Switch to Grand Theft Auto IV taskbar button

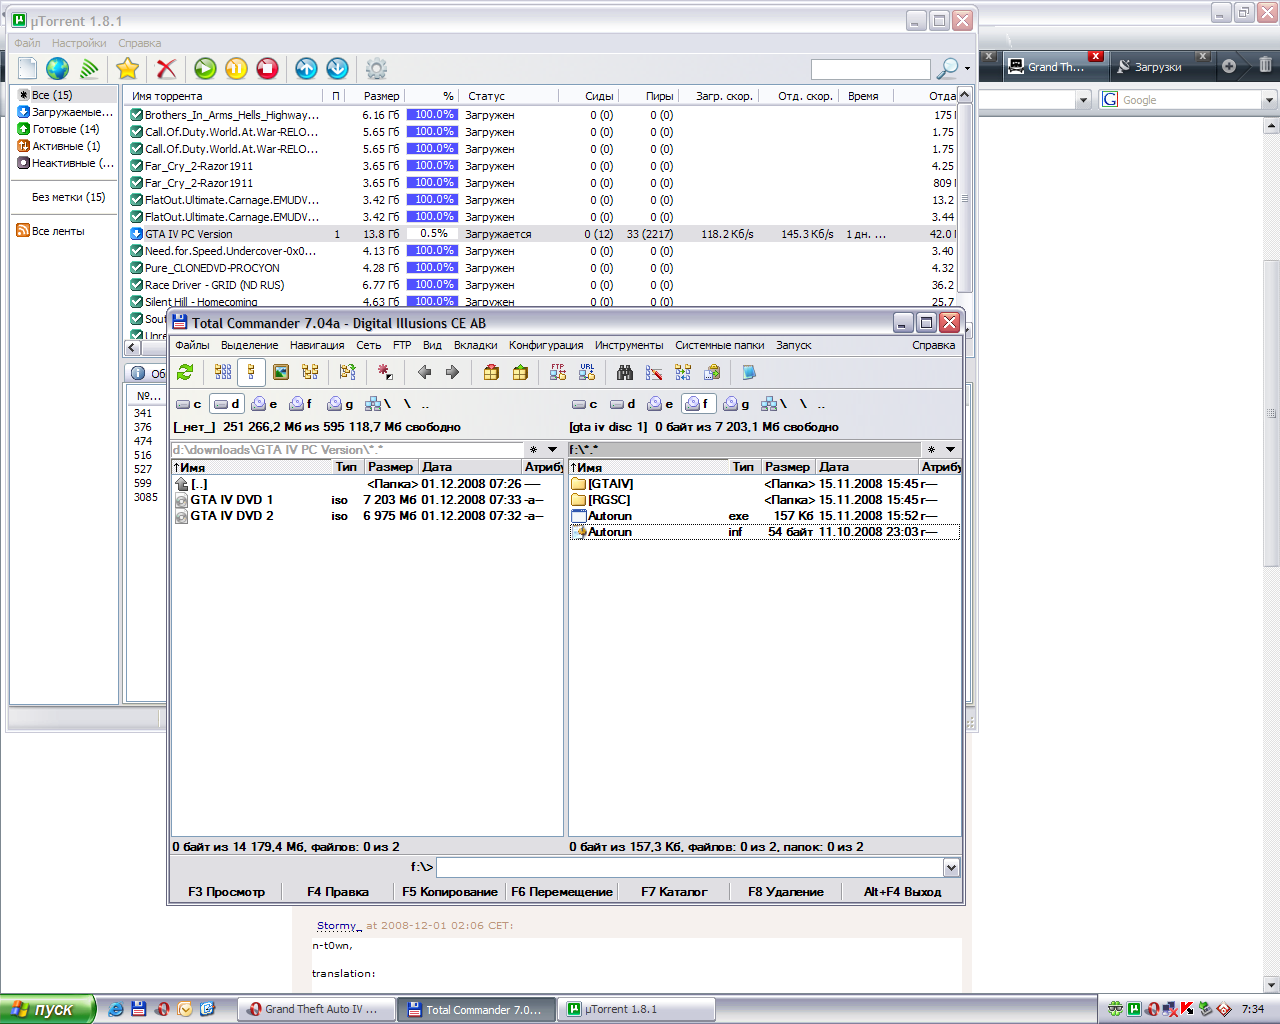(x=316, y=1009)
